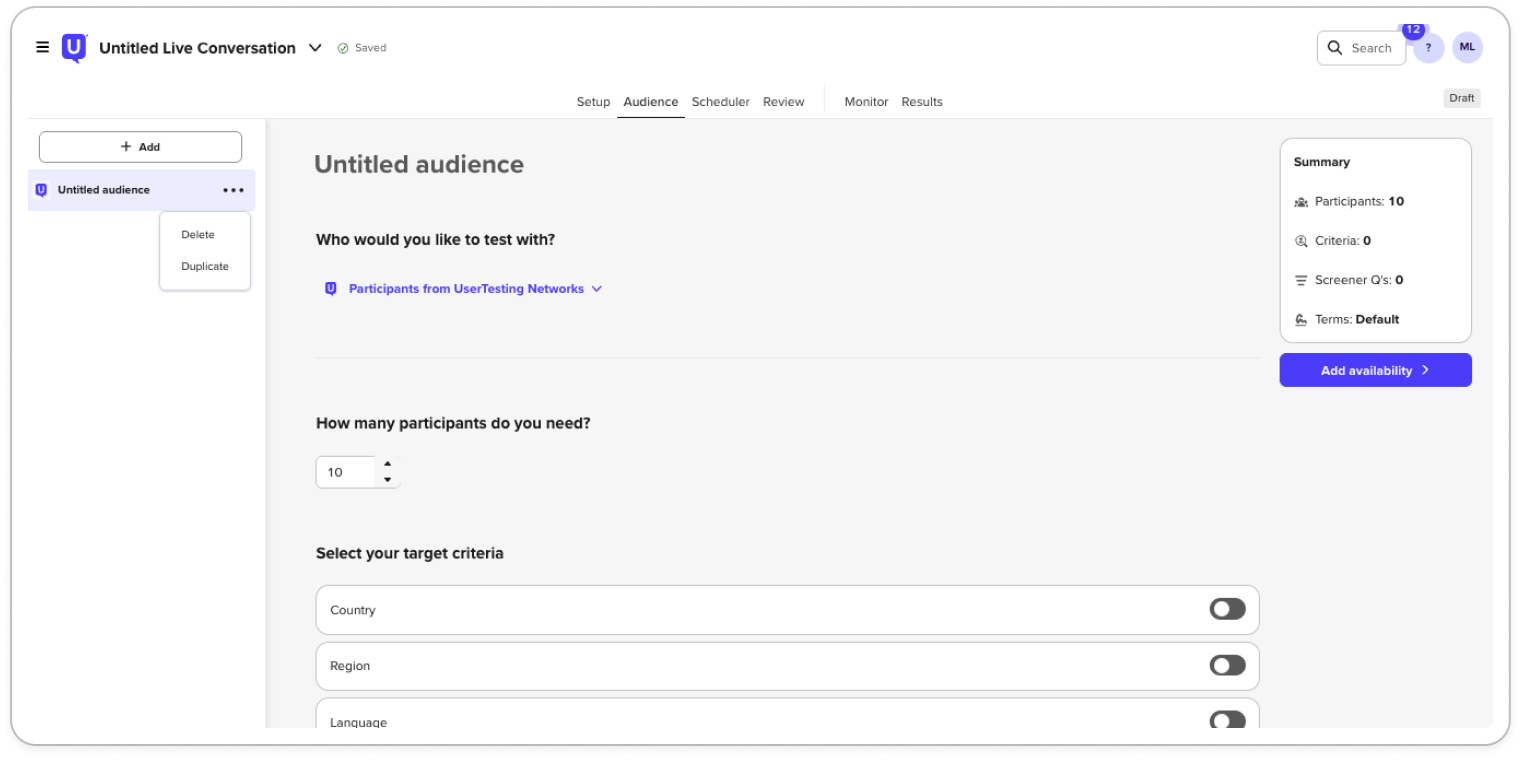1521x760 pixels.
Task: Open the Untitled Live Conversation title dropdown
Action: pos(315,48)
